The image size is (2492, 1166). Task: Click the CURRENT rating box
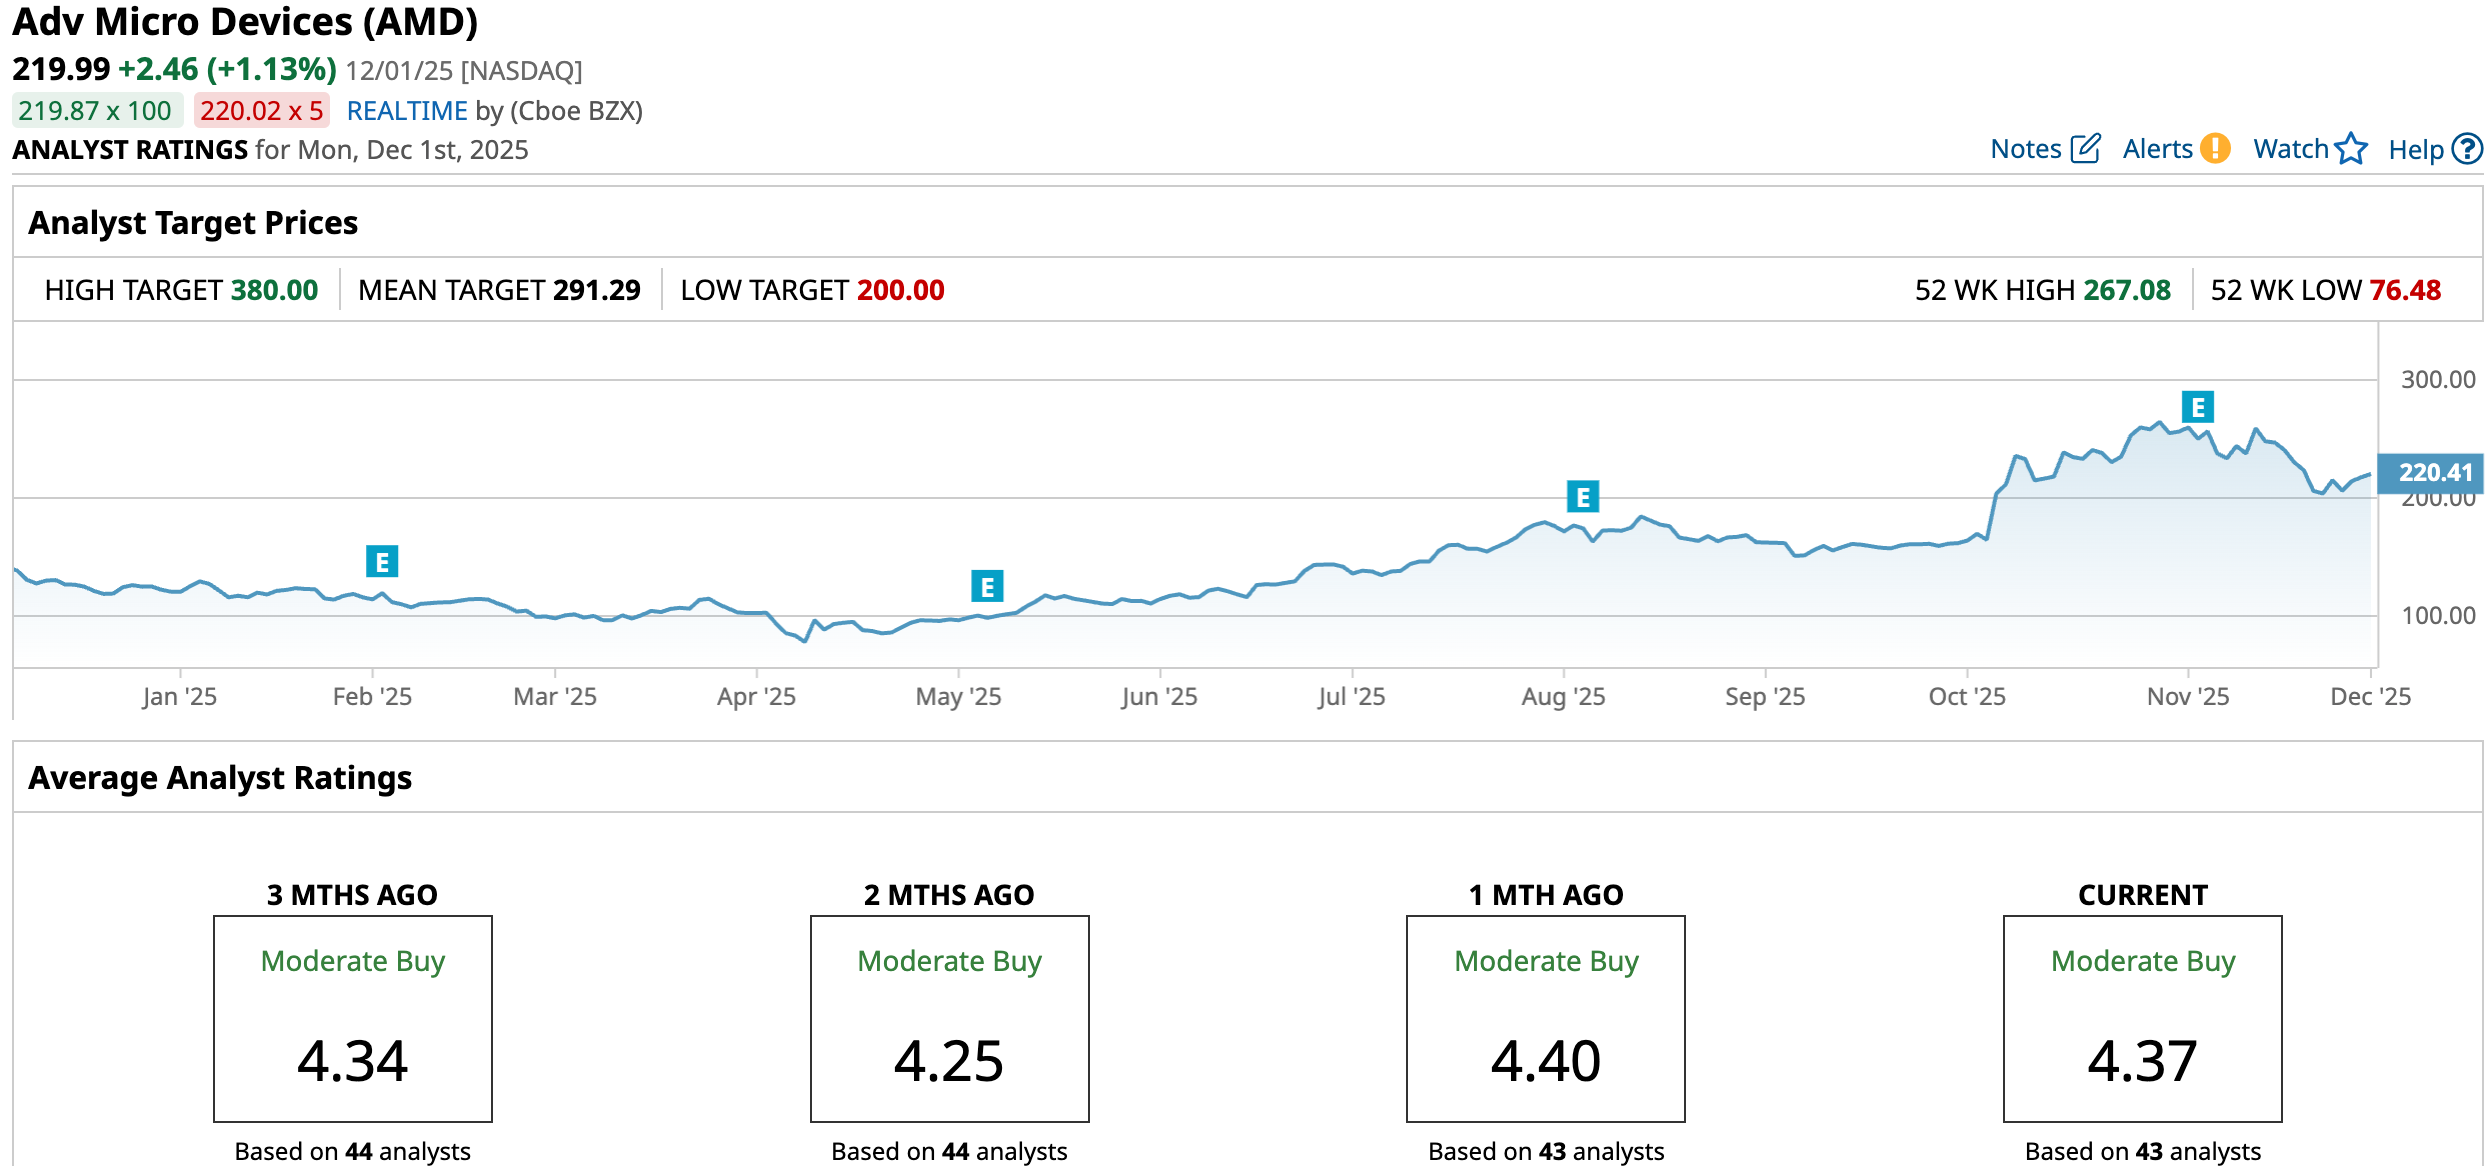(x=2142, y=1018)
